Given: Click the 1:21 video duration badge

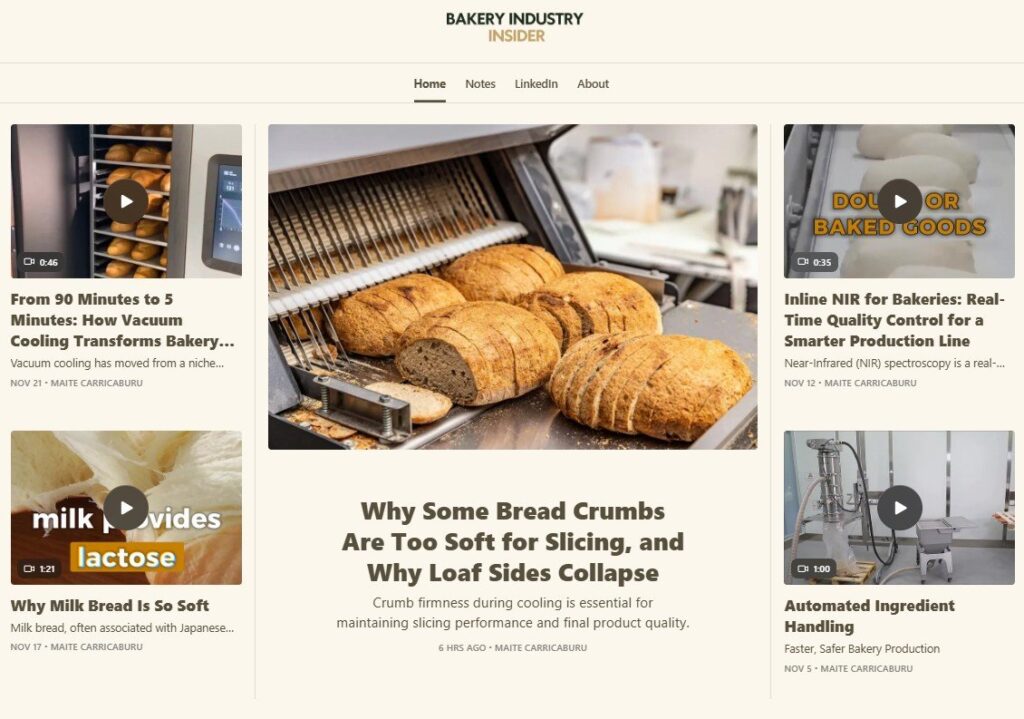Looking at the screenshot, I should 39,568.
